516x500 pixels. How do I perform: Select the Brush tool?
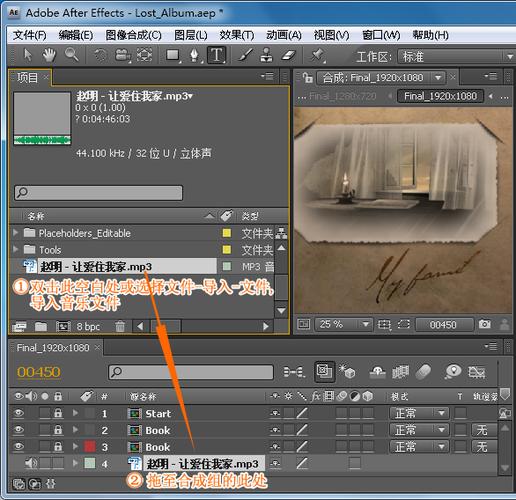[x=245, y=55]
